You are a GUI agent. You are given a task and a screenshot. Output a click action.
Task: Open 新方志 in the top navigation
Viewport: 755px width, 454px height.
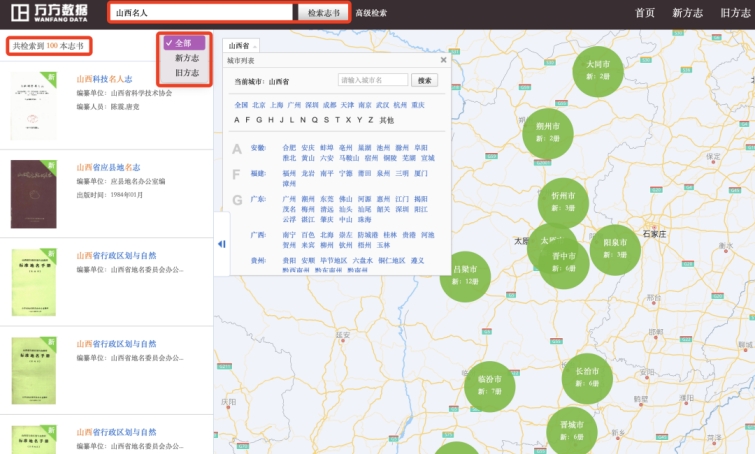(687, 13)
